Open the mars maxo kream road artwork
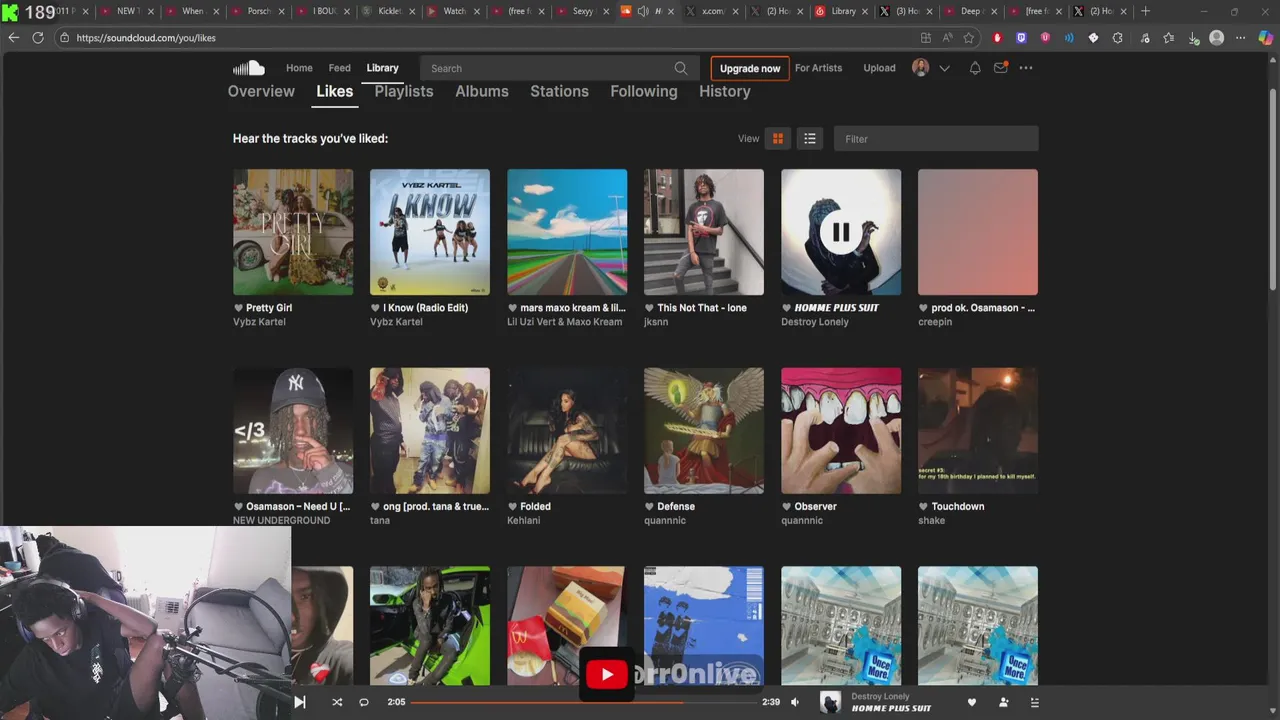1280x720 pixels. pos(567,232)
